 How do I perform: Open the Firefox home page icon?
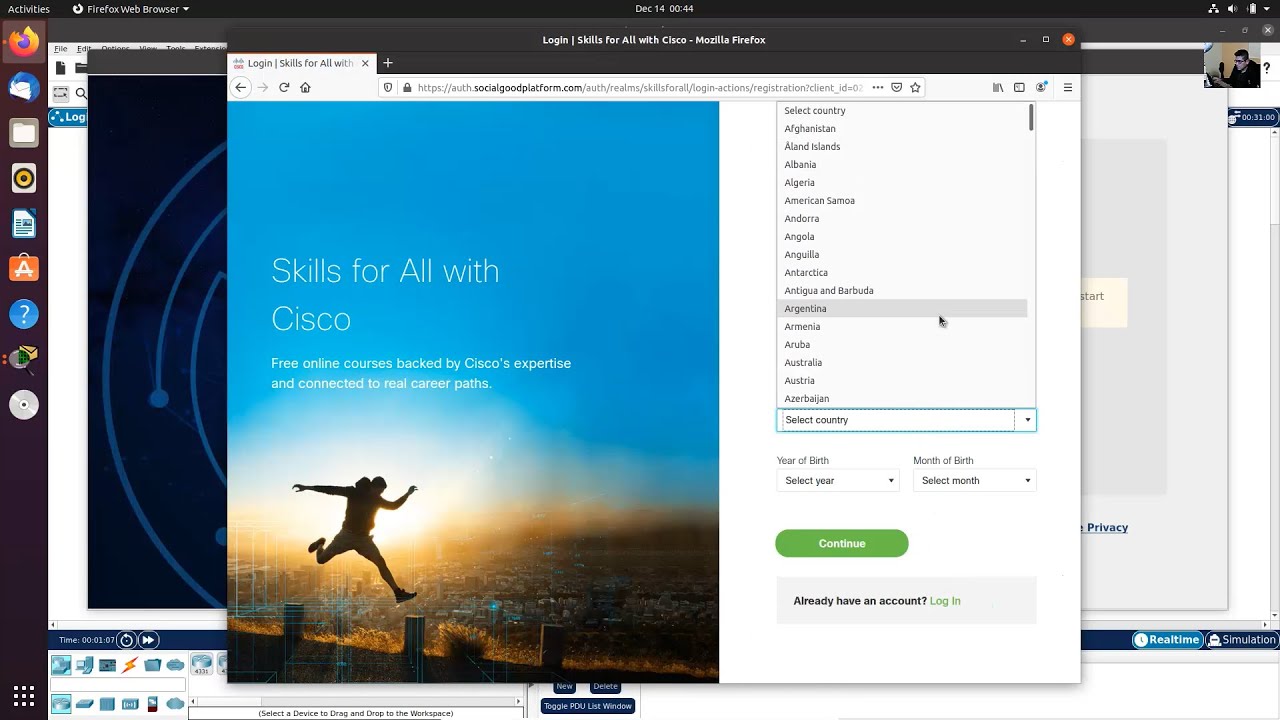pyautogui.click(x=306, y=87)
